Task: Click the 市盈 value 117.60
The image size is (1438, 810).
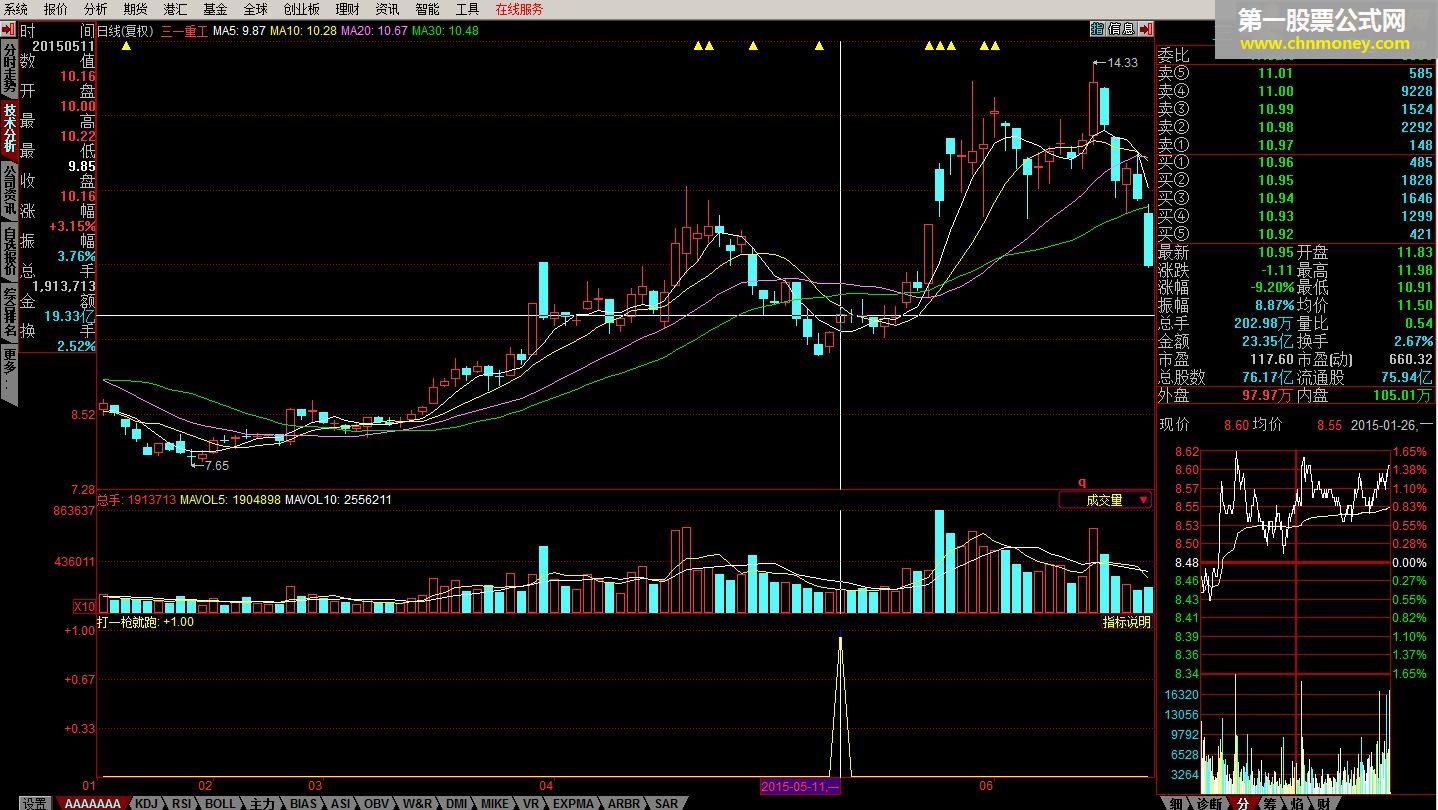Action: pos(1273,359)
